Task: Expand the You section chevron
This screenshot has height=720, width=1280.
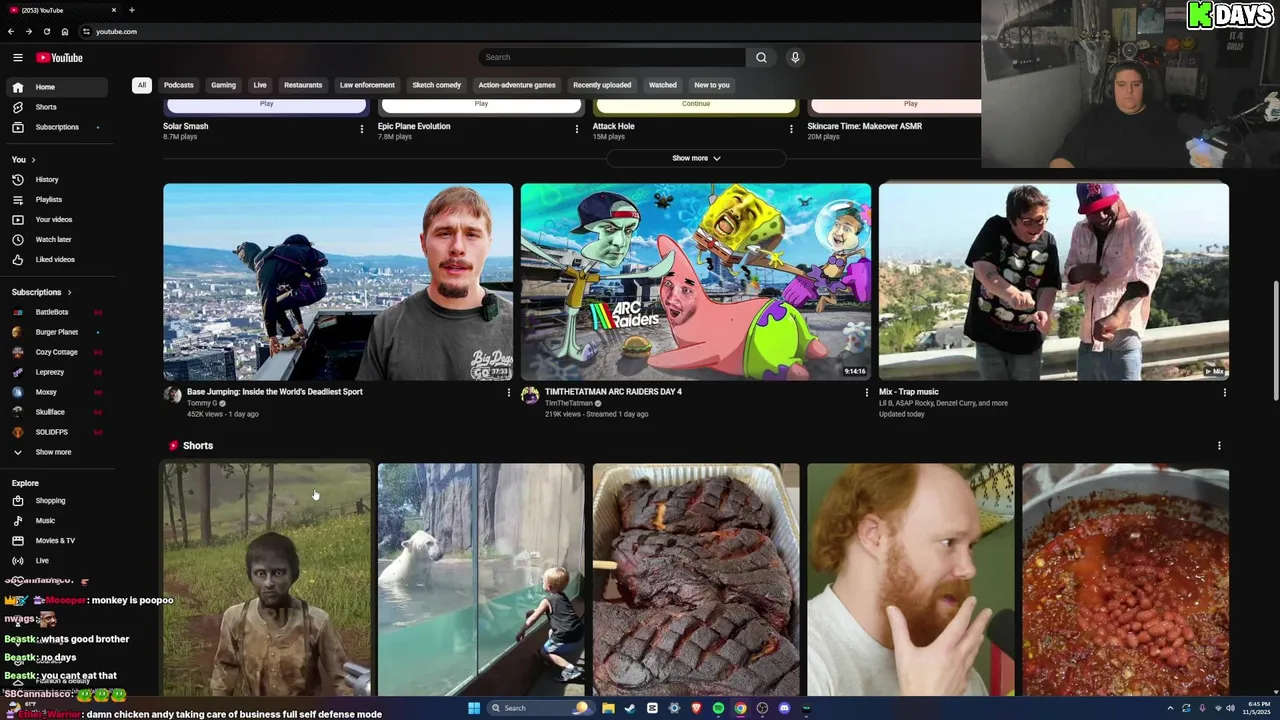Action: click(x=33, y=160)
